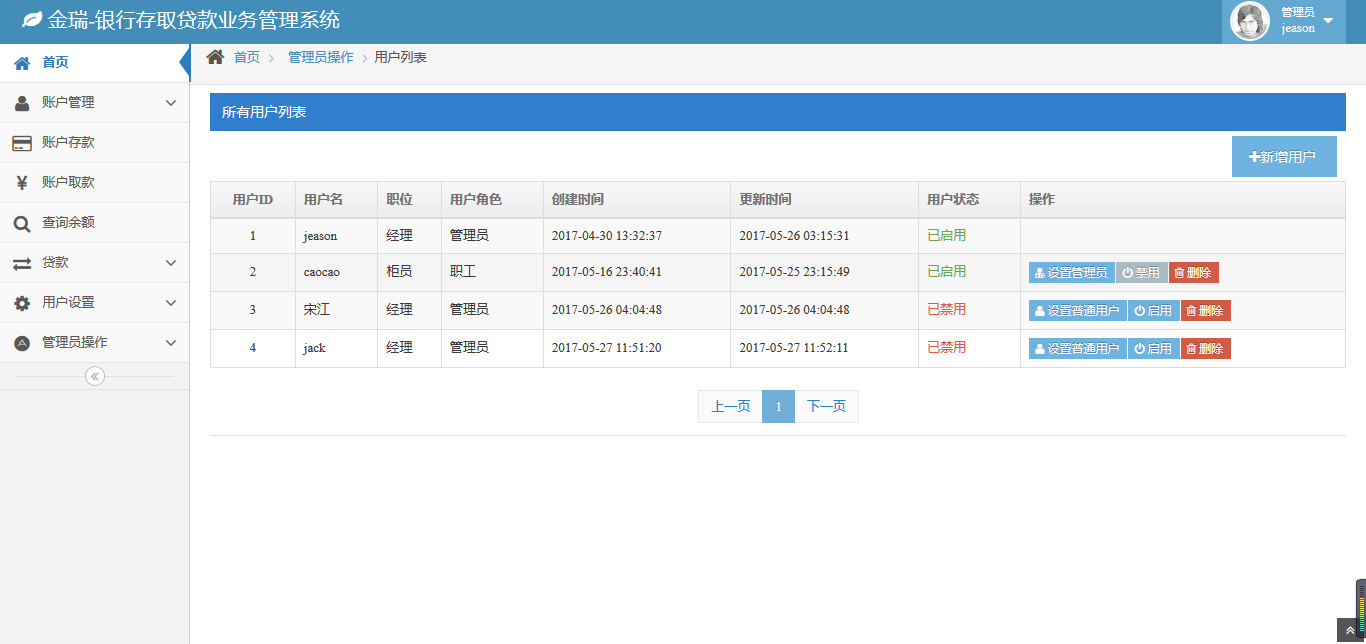Open 管理员操作 menu item
The image size is (1366, 644).
(x=94, y=343)
